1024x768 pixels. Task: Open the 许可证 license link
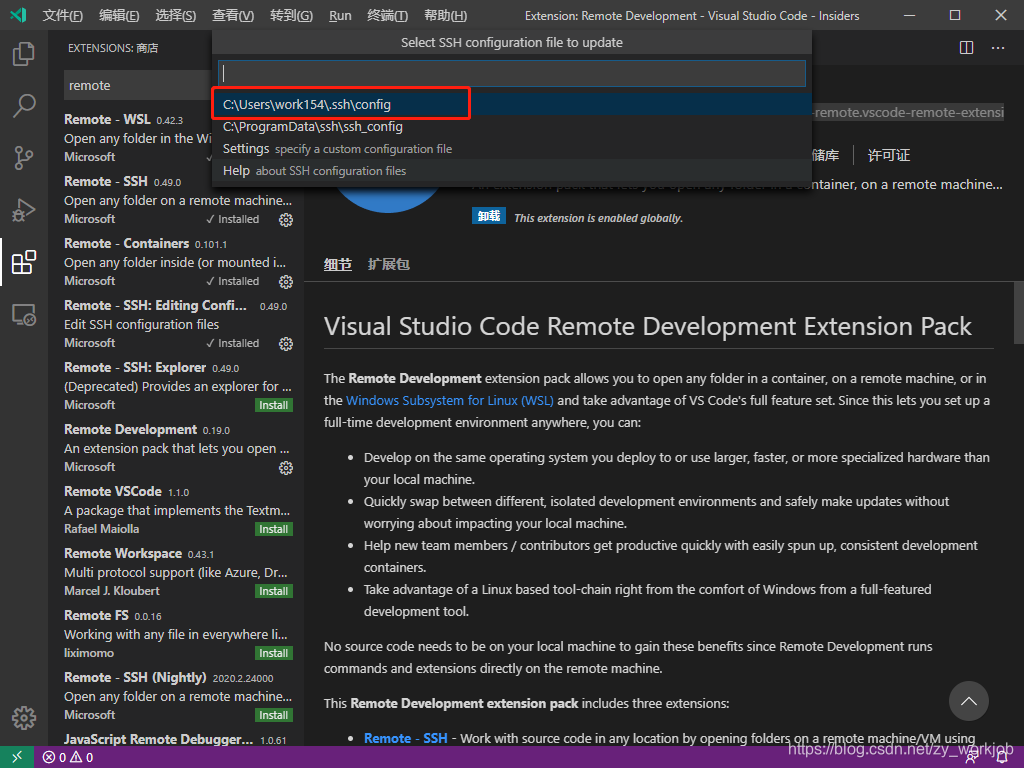[888, 155]
